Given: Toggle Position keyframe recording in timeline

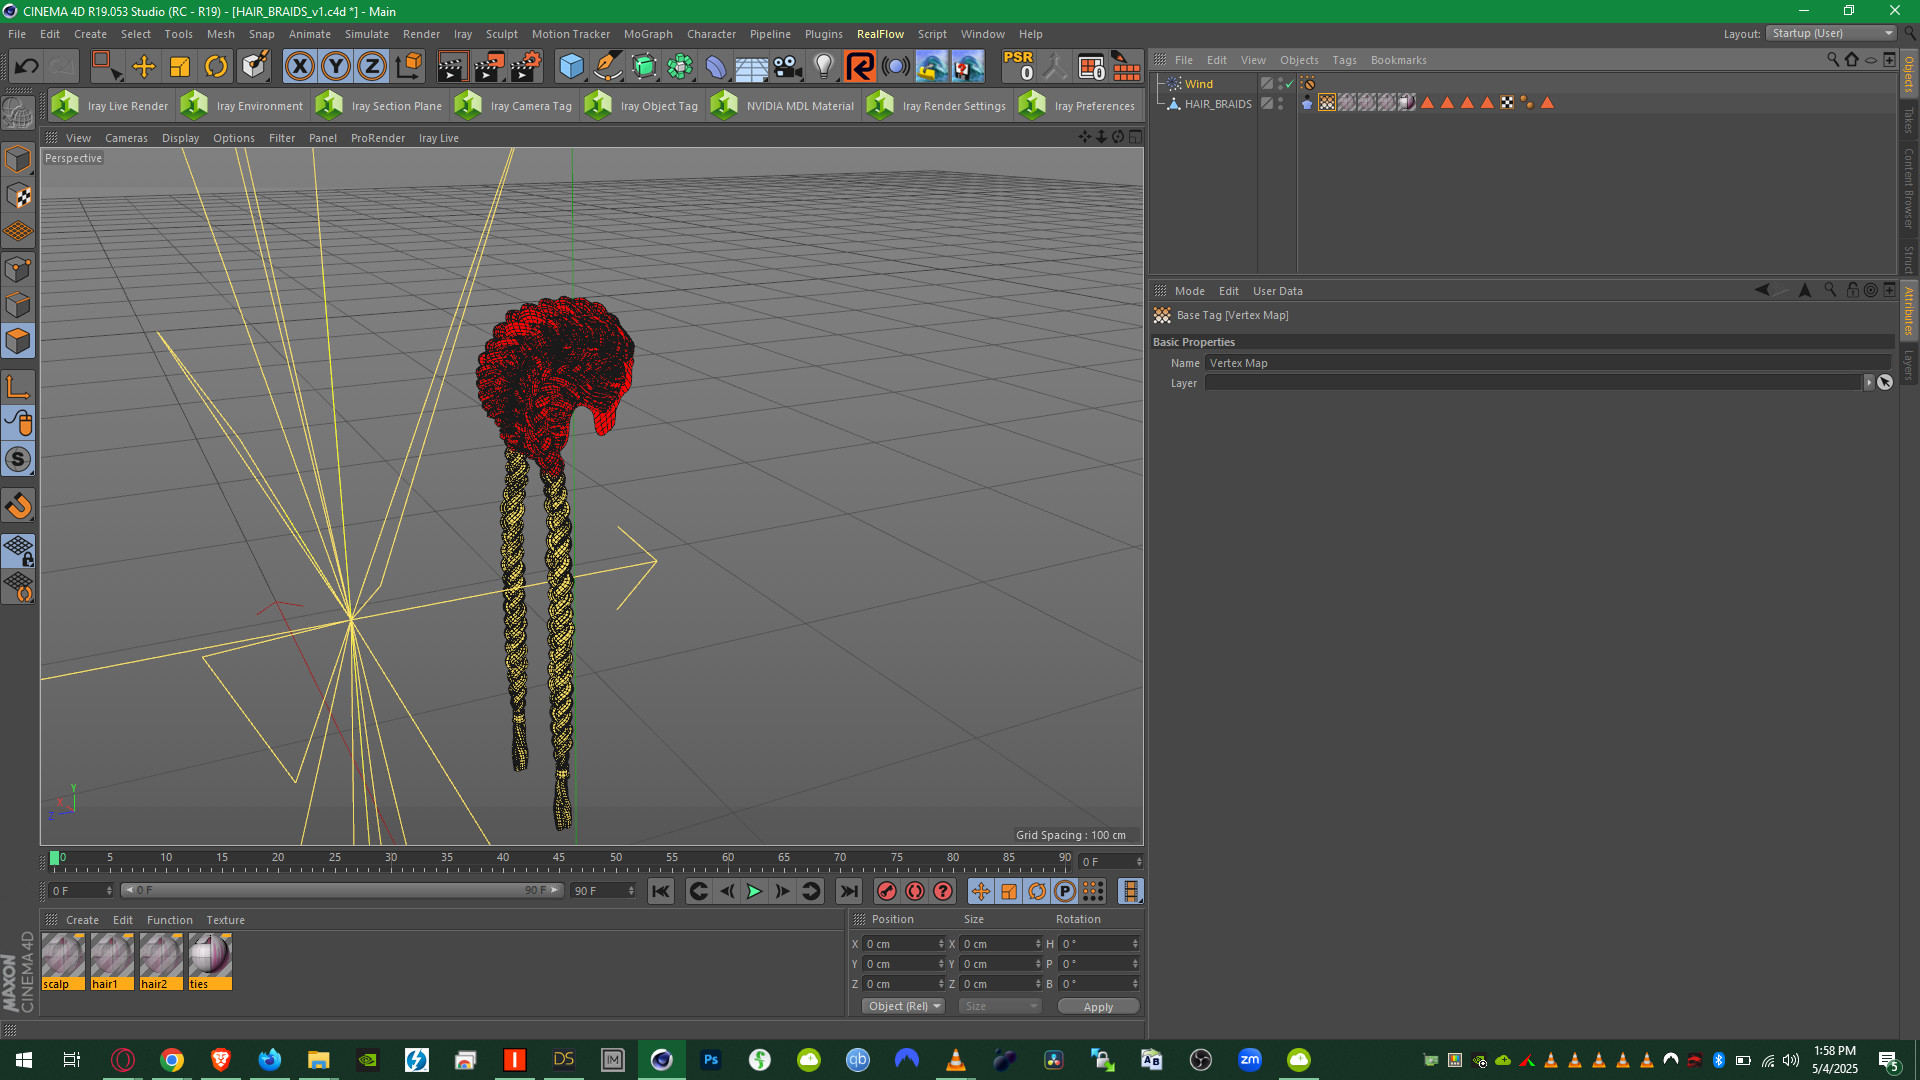Looking at the screenshot, I should click(x=980, y=891).
